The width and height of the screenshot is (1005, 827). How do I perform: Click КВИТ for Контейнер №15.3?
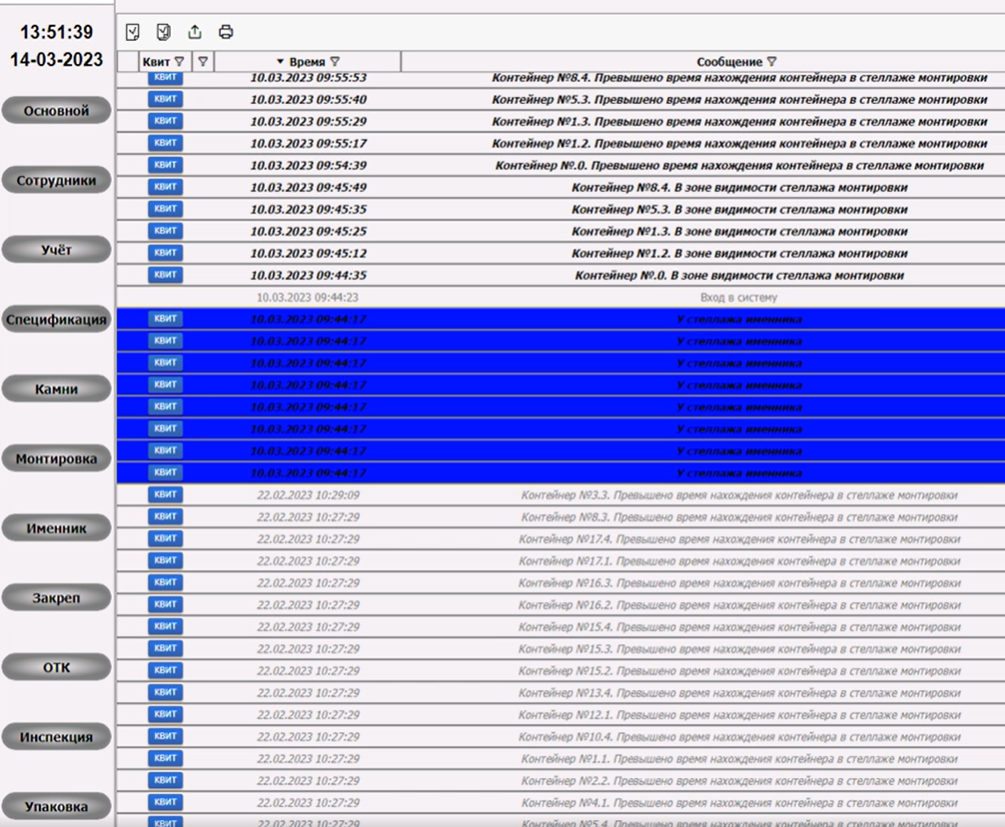click(x=165, y=648)
